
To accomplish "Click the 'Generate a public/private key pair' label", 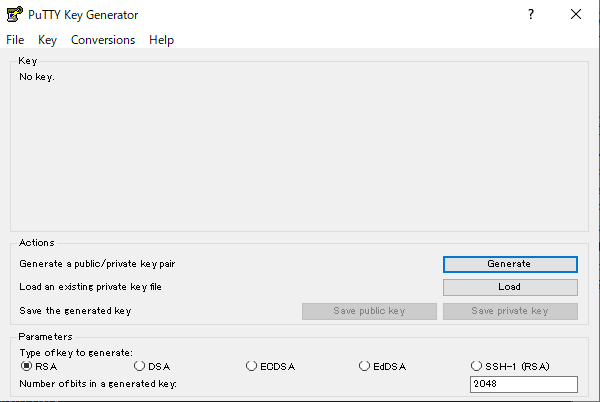I will (97, 264).
